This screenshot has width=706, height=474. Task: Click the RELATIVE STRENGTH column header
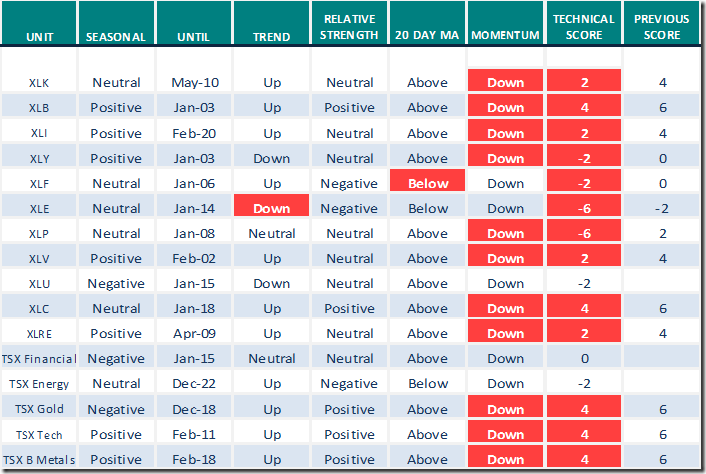pos(350,29)
